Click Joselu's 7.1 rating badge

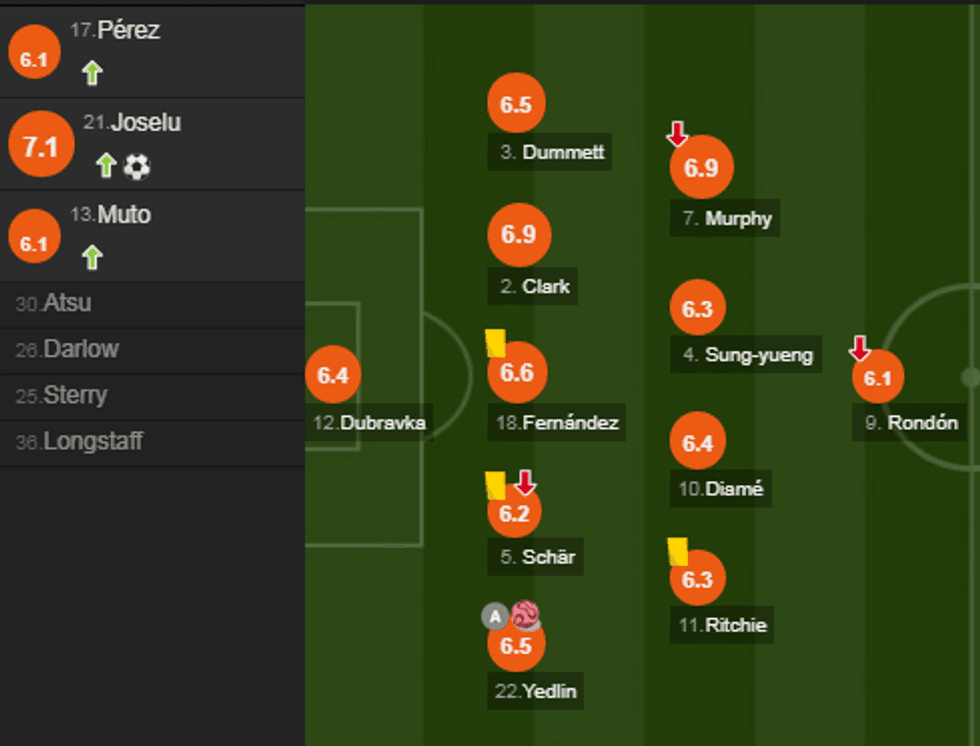click(x=41, y=148)
